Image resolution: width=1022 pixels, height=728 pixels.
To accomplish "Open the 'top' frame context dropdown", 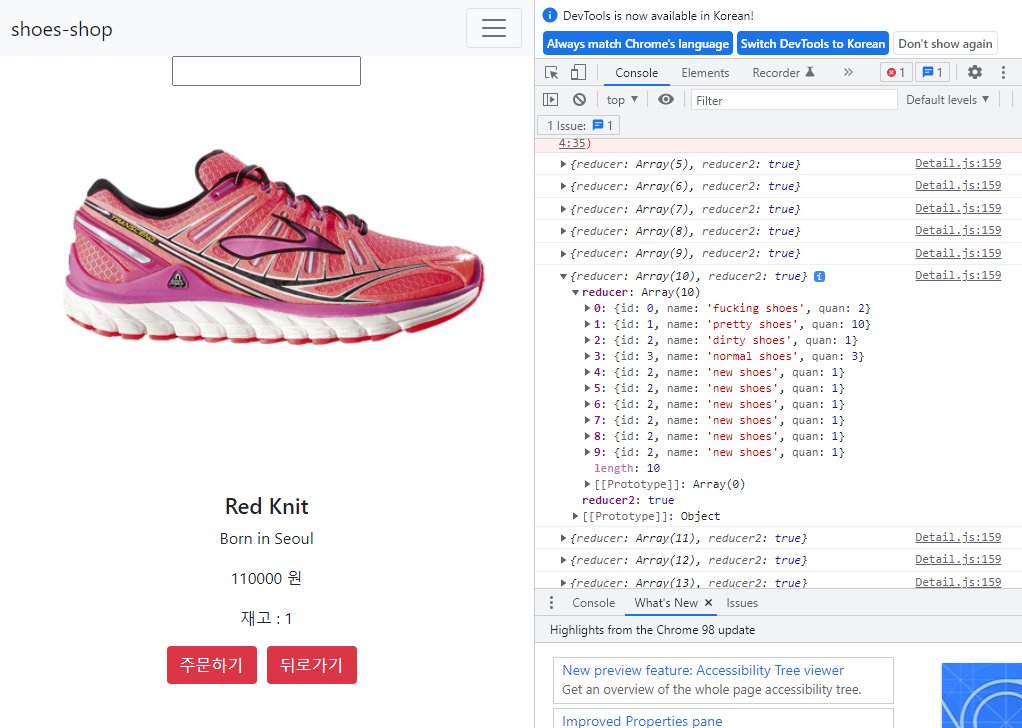I will pyautogui.click(x=621, y=99).
